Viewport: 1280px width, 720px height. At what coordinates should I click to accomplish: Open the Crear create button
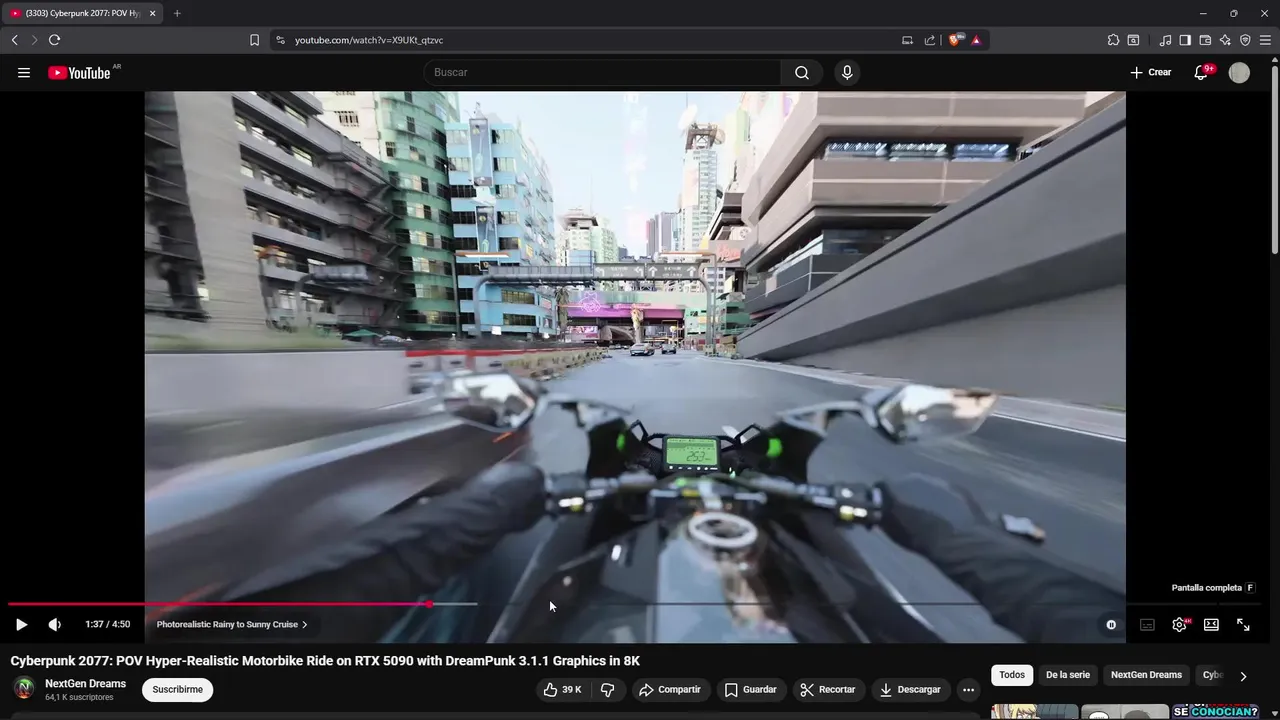[x=1151, y=72]
